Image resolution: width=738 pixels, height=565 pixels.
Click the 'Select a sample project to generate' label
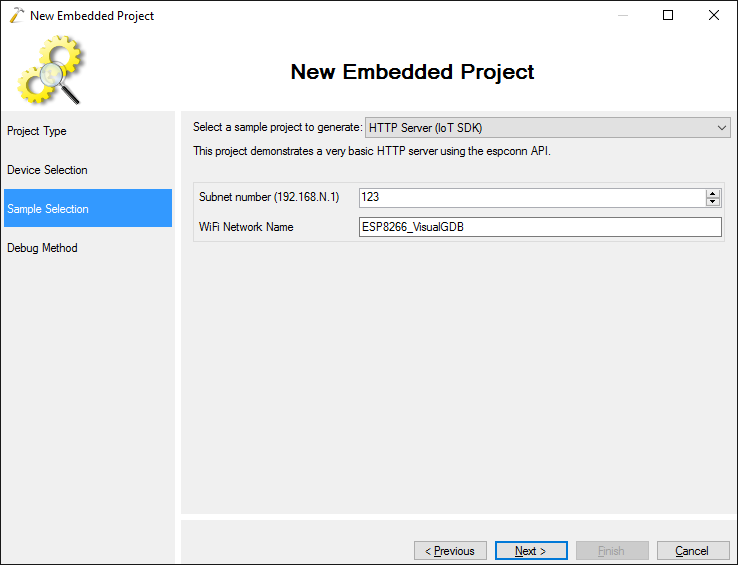coord(278,127)
